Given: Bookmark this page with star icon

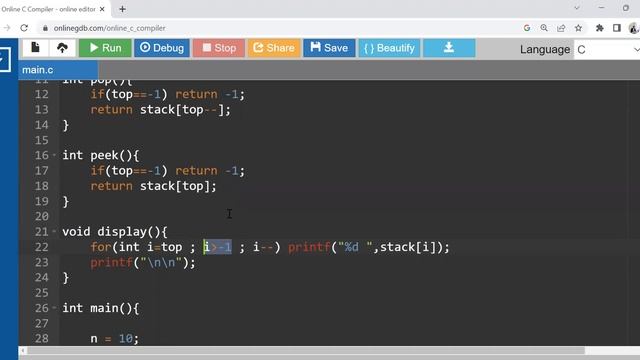Looking at the screenshot, I should [x=578, y=28].
